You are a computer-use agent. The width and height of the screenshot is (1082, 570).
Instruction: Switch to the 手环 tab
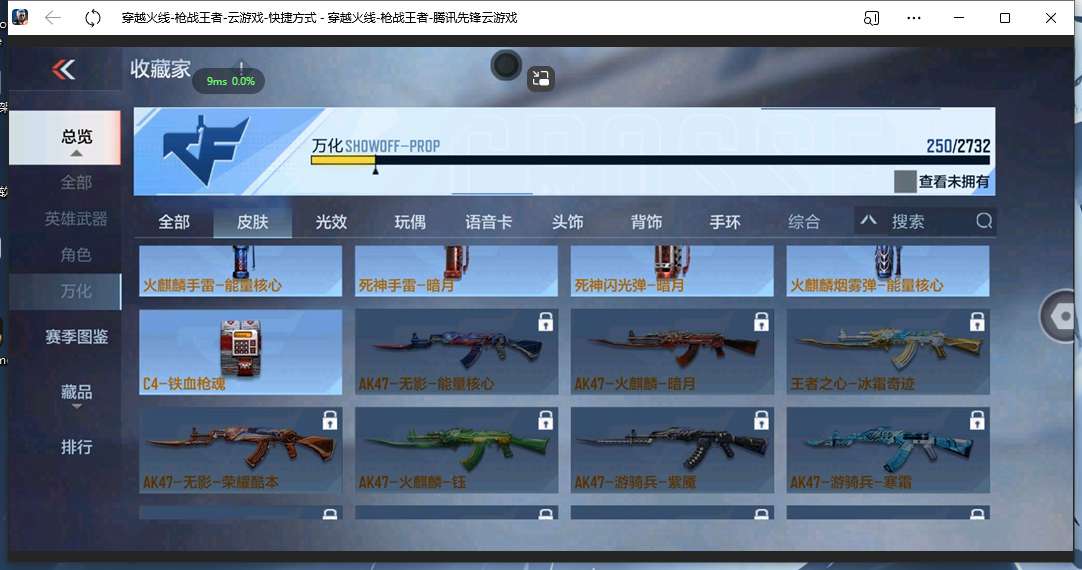(x=725, y=222)
